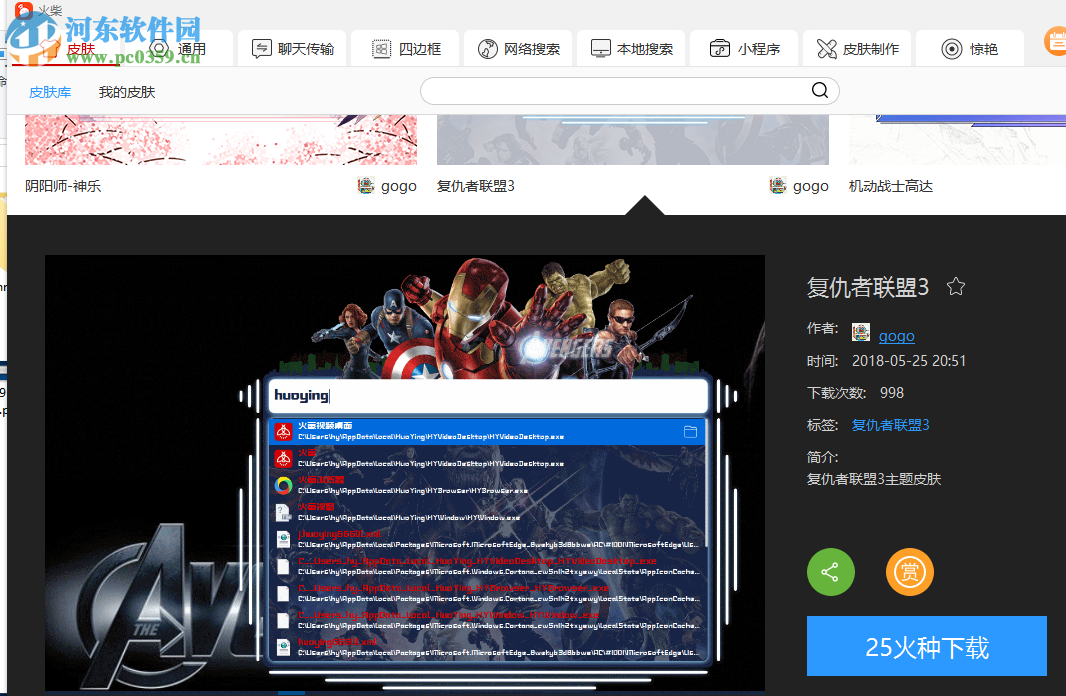Open the 惊艳 tab
The height and width of the screenshot is (696, 1066).
tap(970, 49)
